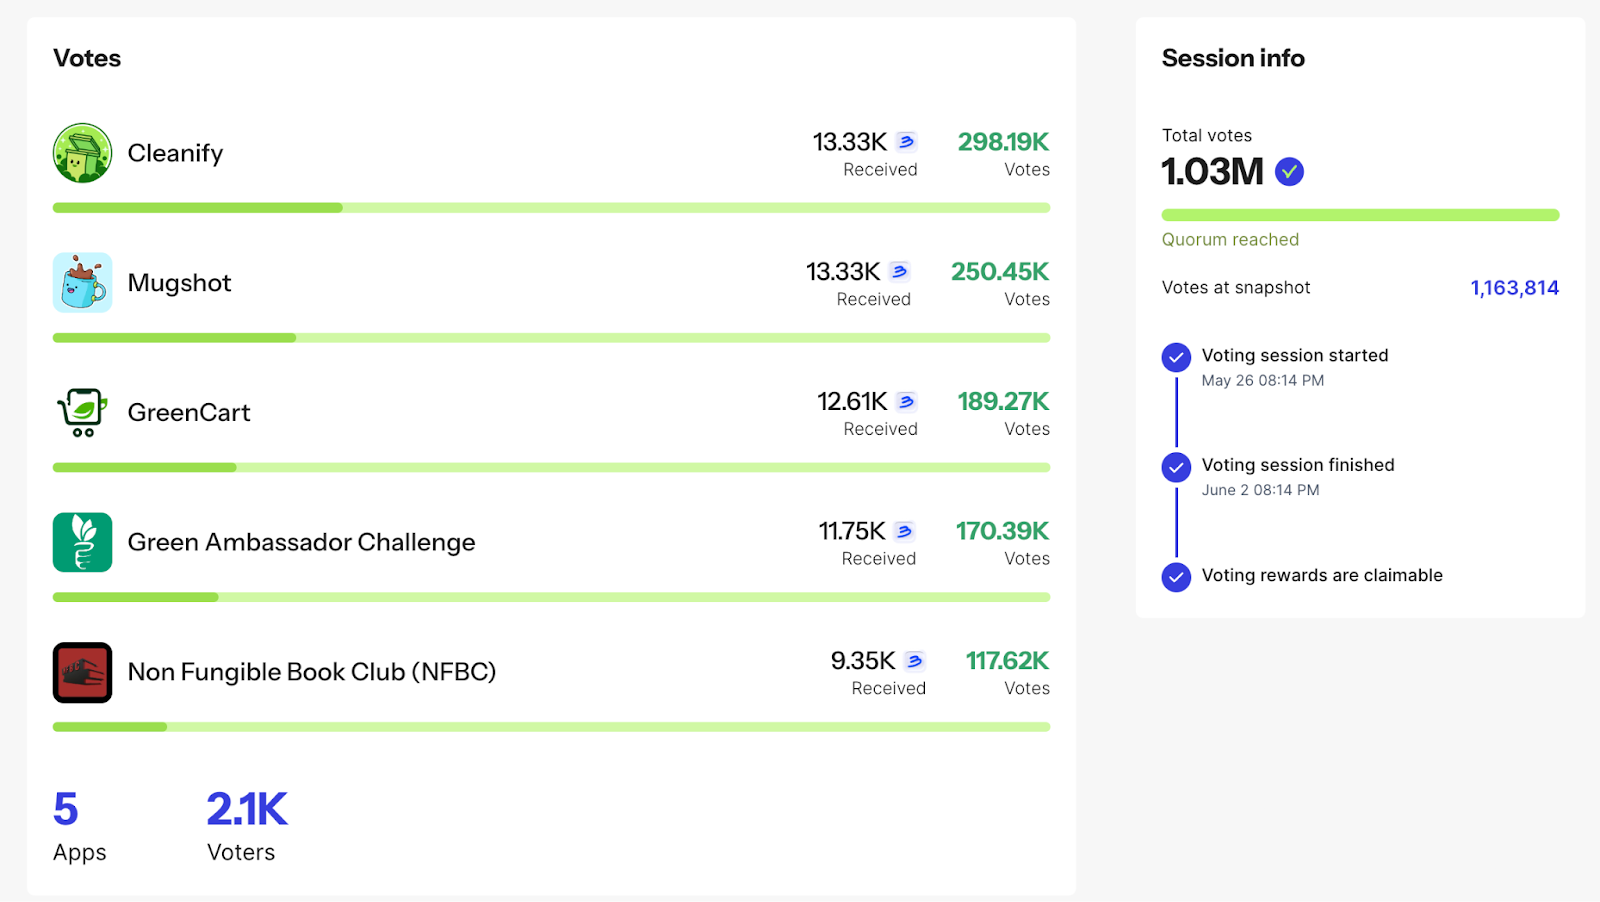
Task: Click the Voting rewards are claimable checkmark
Action: tap(1176, 577)
